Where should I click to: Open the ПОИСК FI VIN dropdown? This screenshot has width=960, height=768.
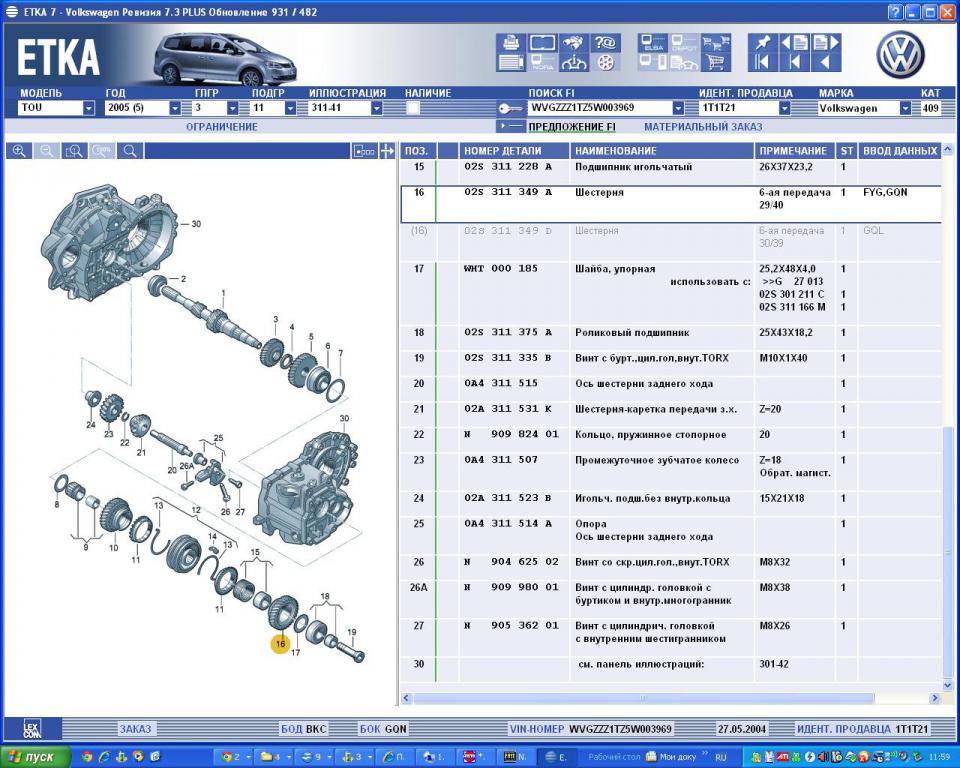click(x=678, y=108)
